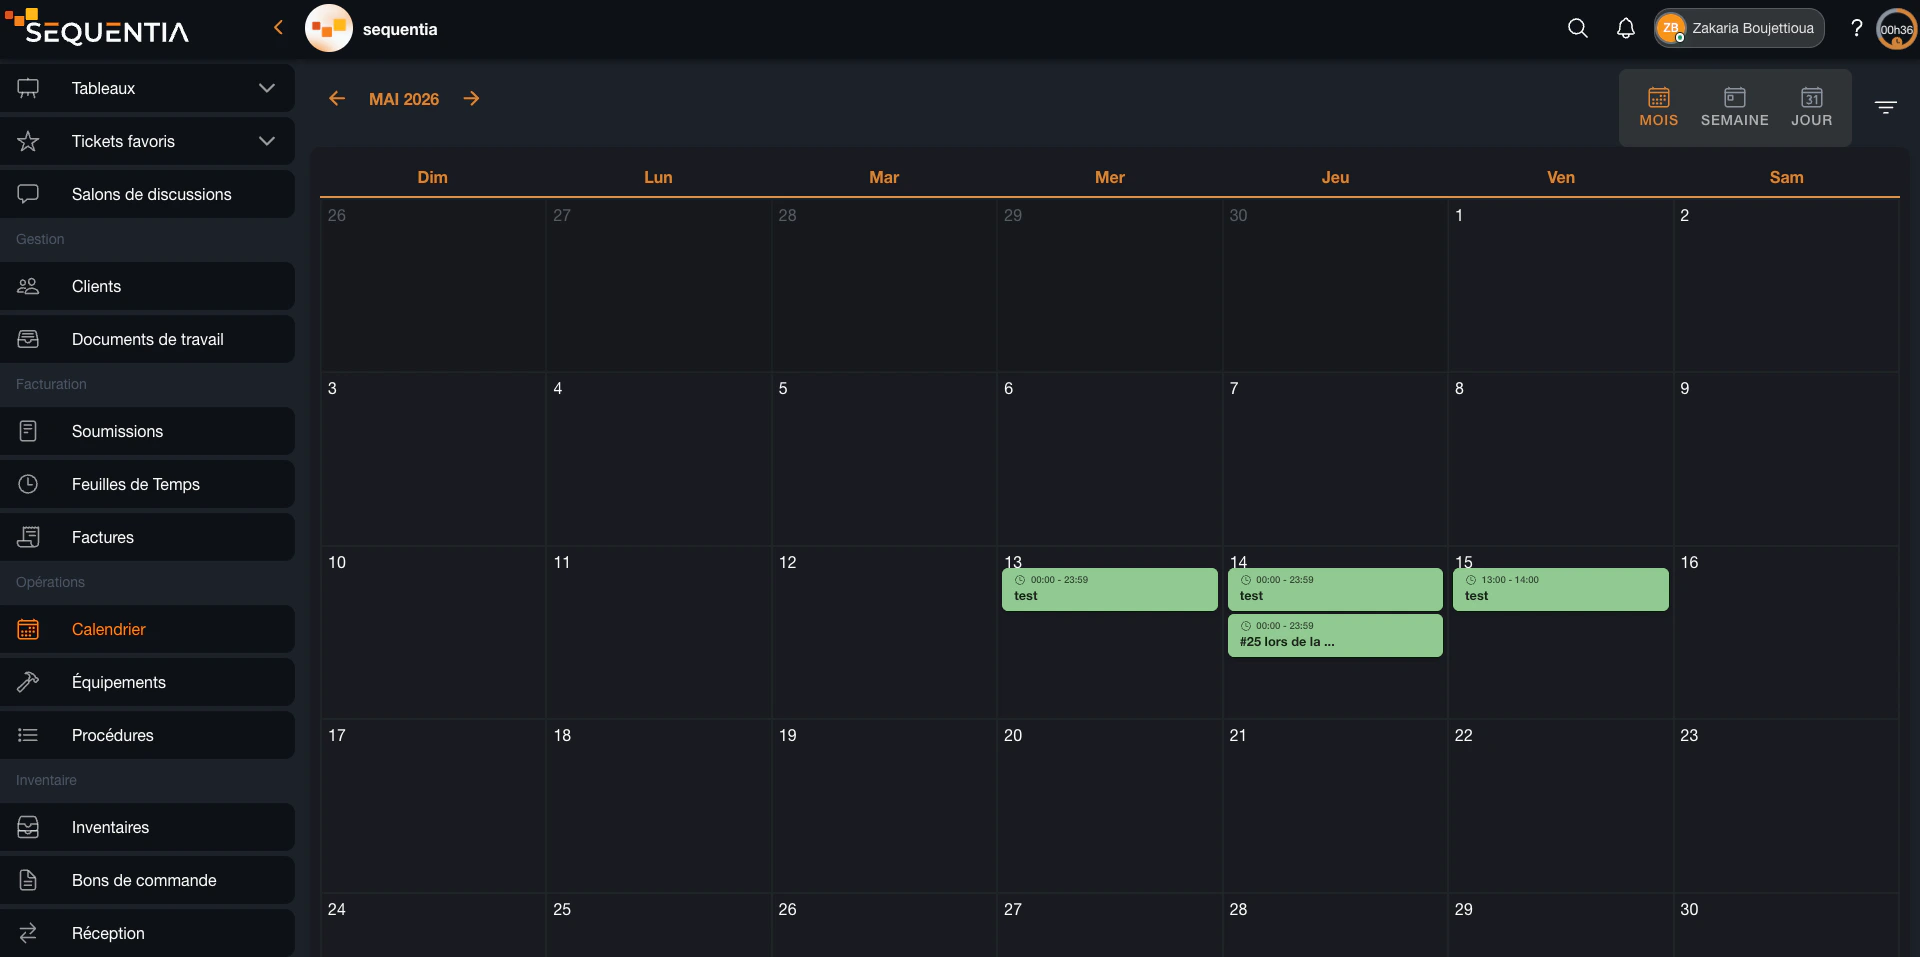Switch to JOUR view

click(x=1812, y=107)
